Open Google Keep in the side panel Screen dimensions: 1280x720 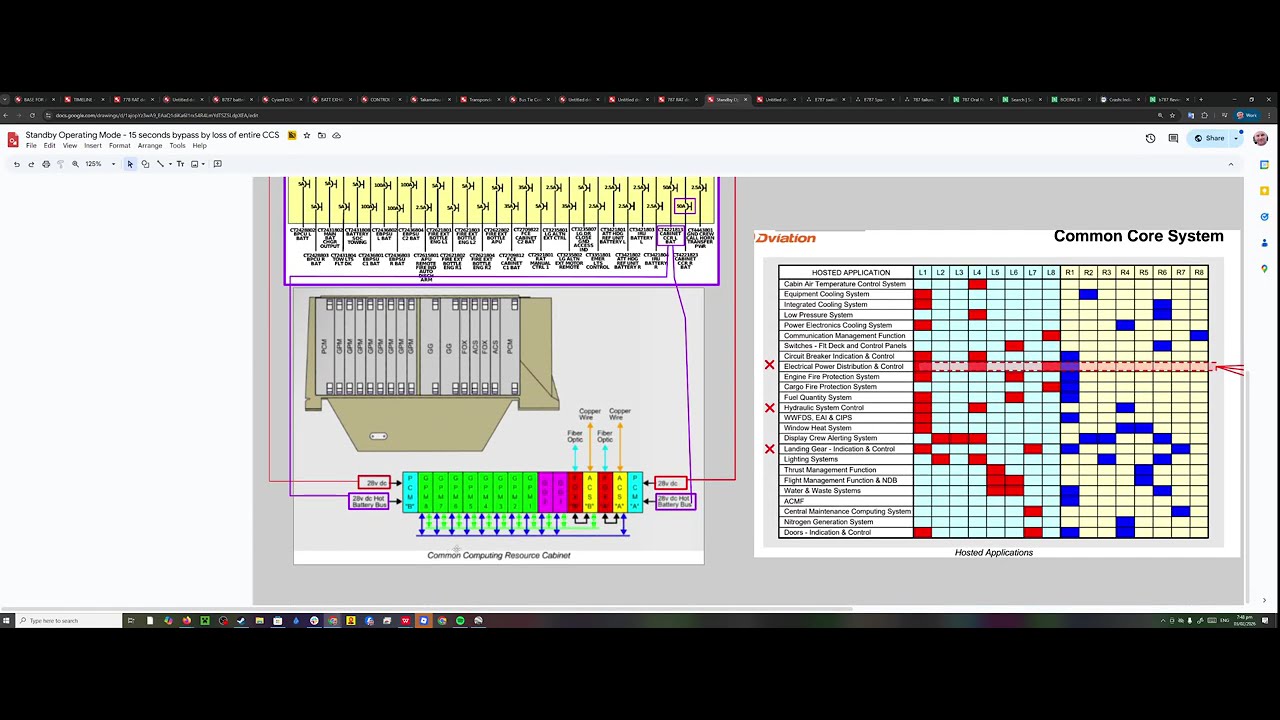[x=1264, y=191]
